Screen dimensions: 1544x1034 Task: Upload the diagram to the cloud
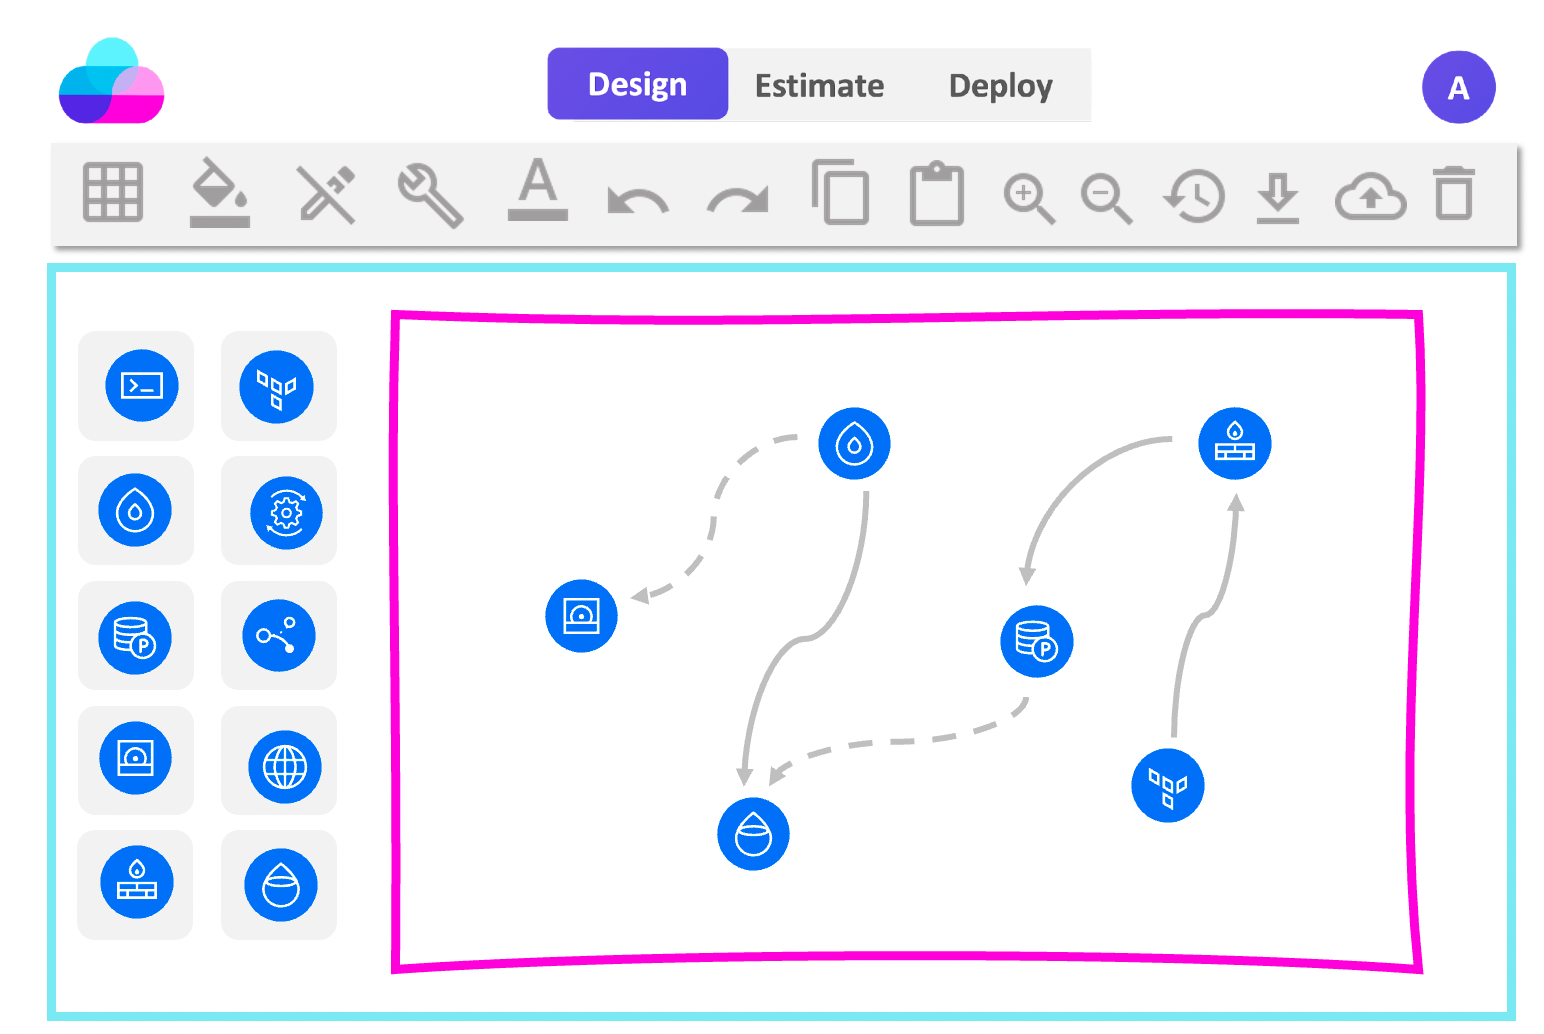(1369, 196)
